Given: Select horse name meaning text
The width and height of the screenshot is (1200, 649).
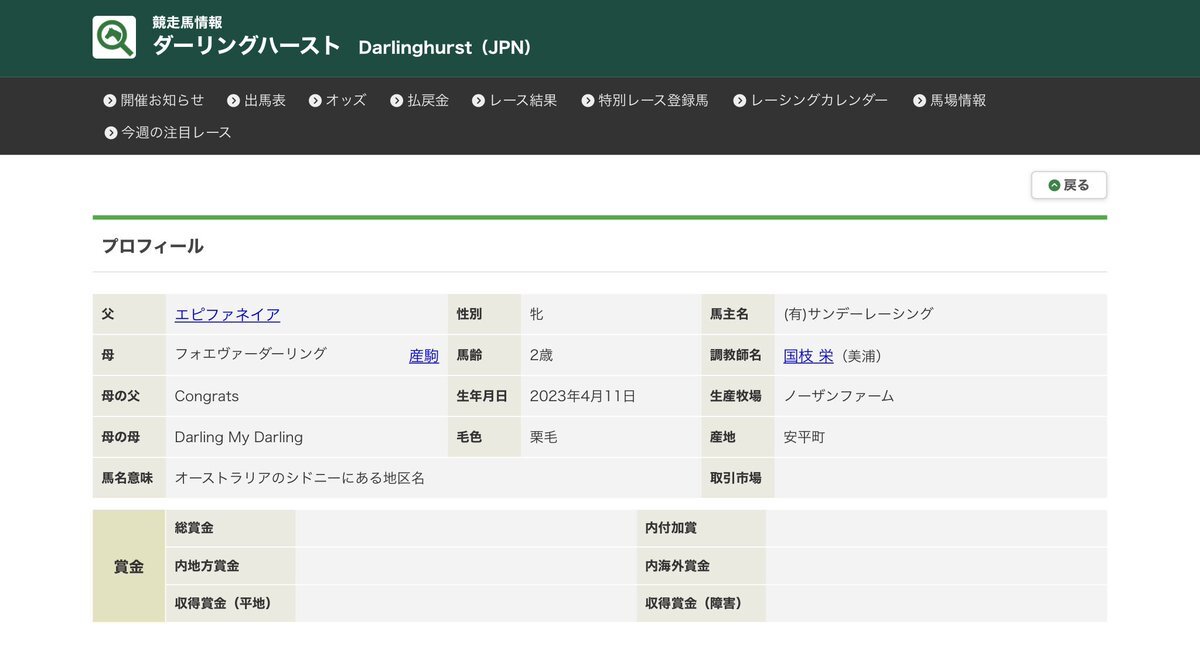Looking at the screenshot, I should (300, 478).
